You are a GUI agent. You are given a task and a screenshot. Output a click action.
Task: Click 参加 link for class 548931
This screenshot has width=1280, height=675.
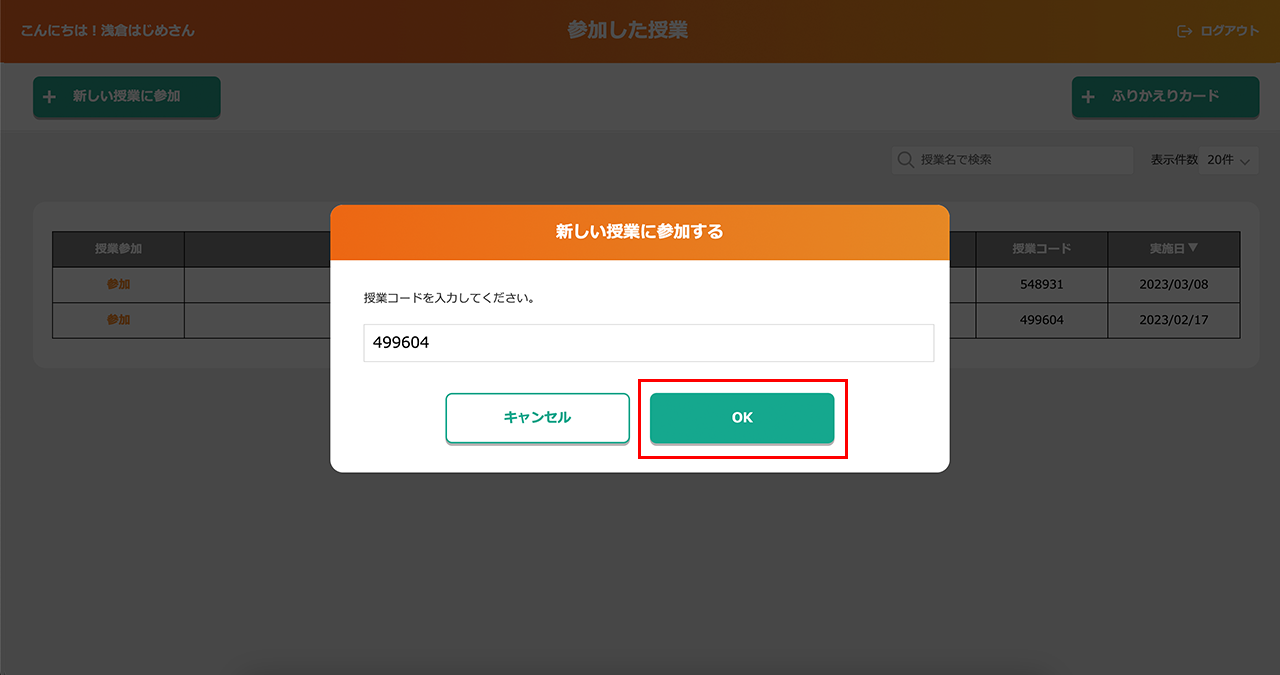pyautogui.click(x=118, y=284)
